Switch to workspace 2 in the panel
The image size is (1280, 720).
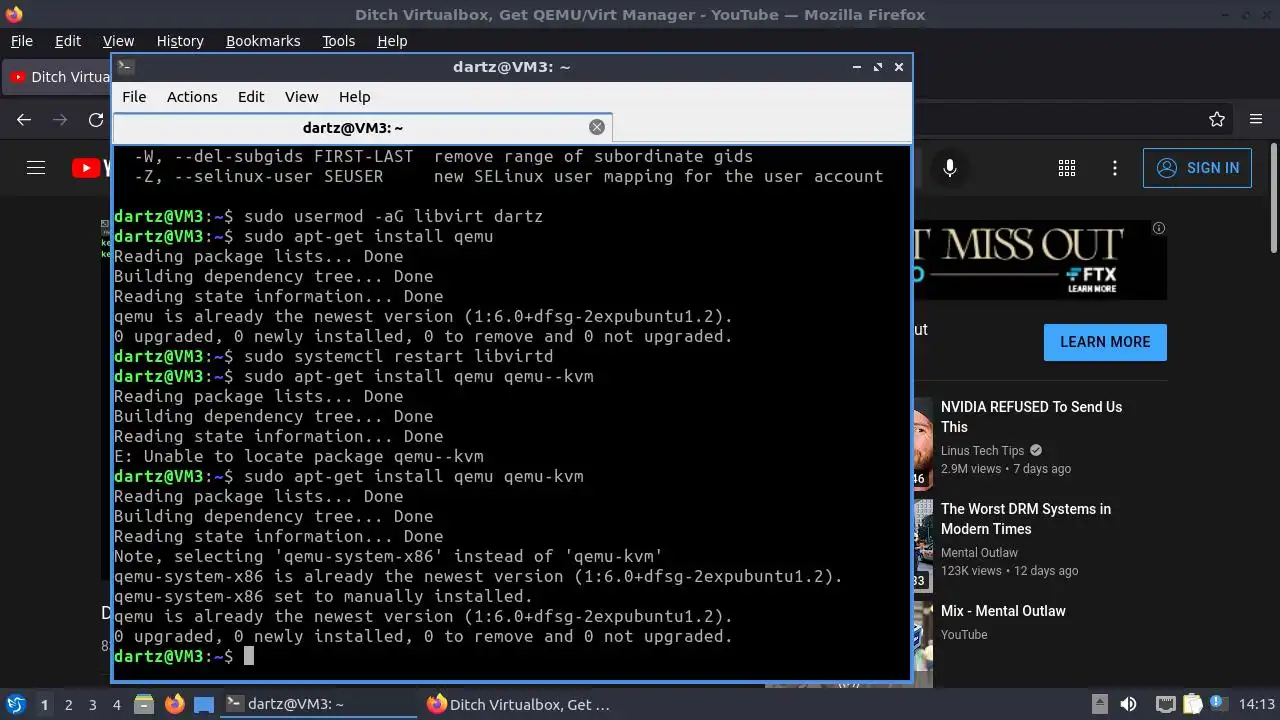(69, 705)
